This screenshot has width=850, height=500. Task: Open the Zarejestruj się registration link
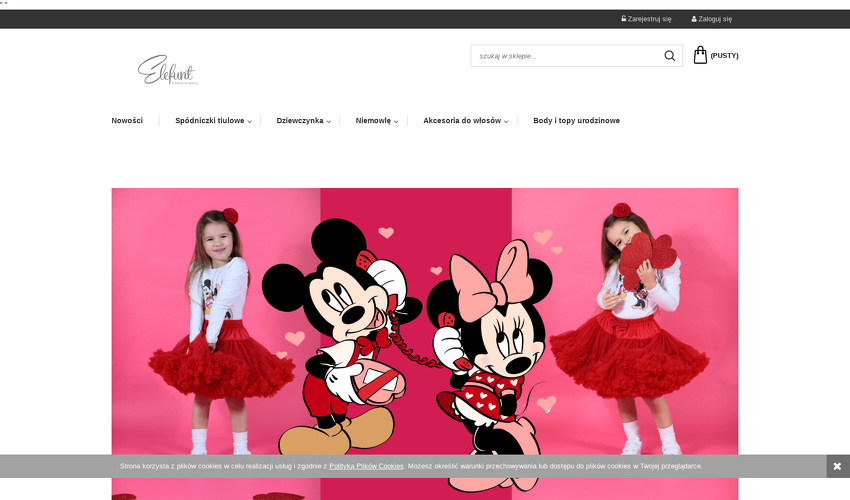[x=649, y=19]
